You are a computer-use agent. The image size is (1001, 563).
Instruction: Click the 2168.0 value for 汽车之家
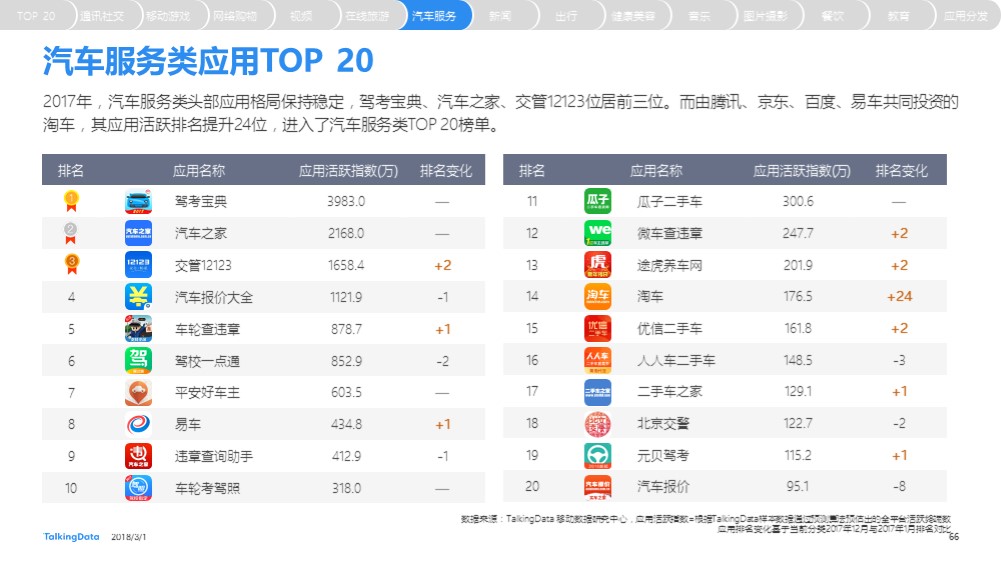[346, 234]
